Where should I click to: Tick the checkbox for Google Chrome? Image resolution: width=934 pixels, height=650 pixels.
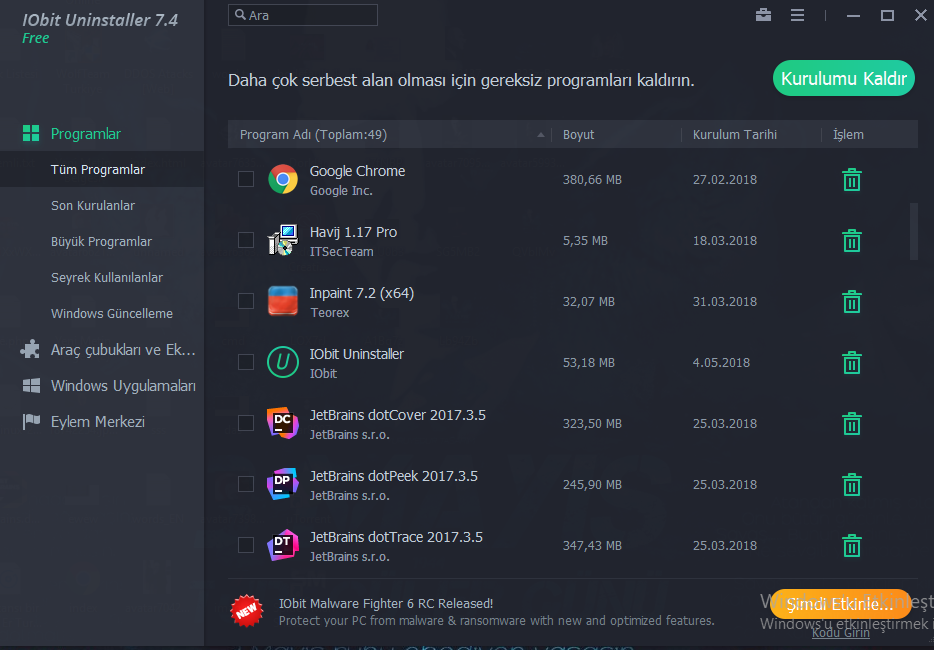246,179
